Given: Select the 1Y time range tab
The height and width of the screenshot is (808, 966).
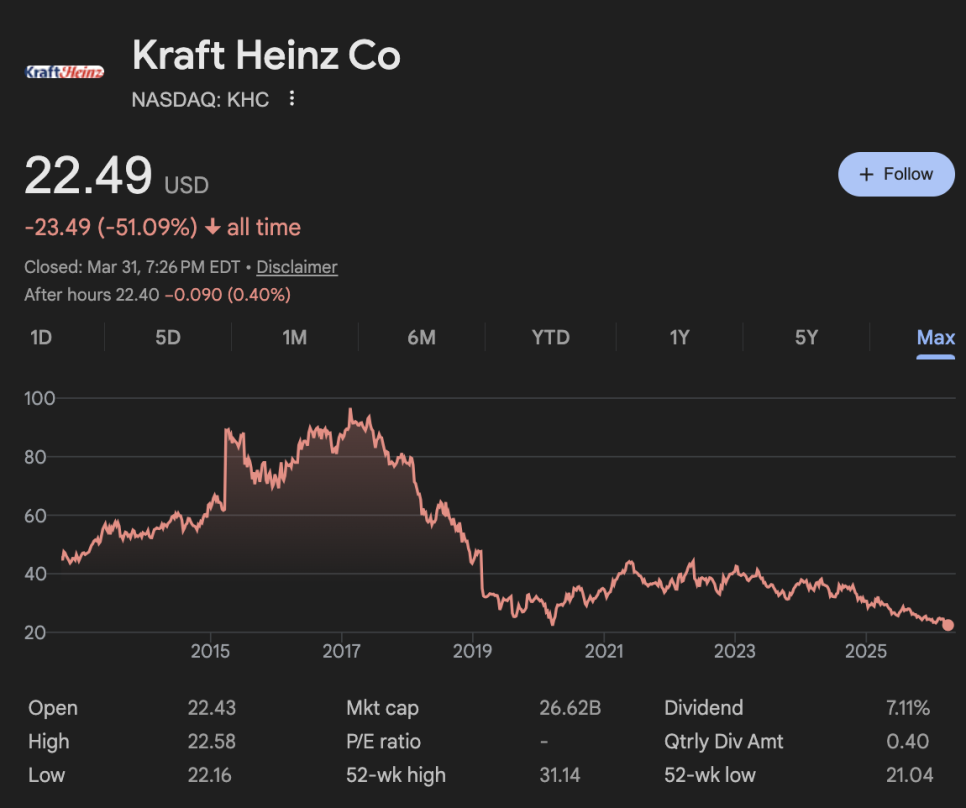Looking at the screenshot, I should point(679,337).
